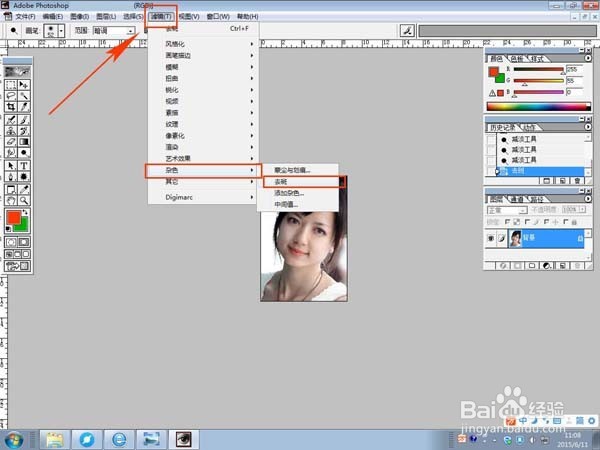Open brush dynamics icon in options bar
The height and width of the screenshot is (450, 600).
click(408, 31)
